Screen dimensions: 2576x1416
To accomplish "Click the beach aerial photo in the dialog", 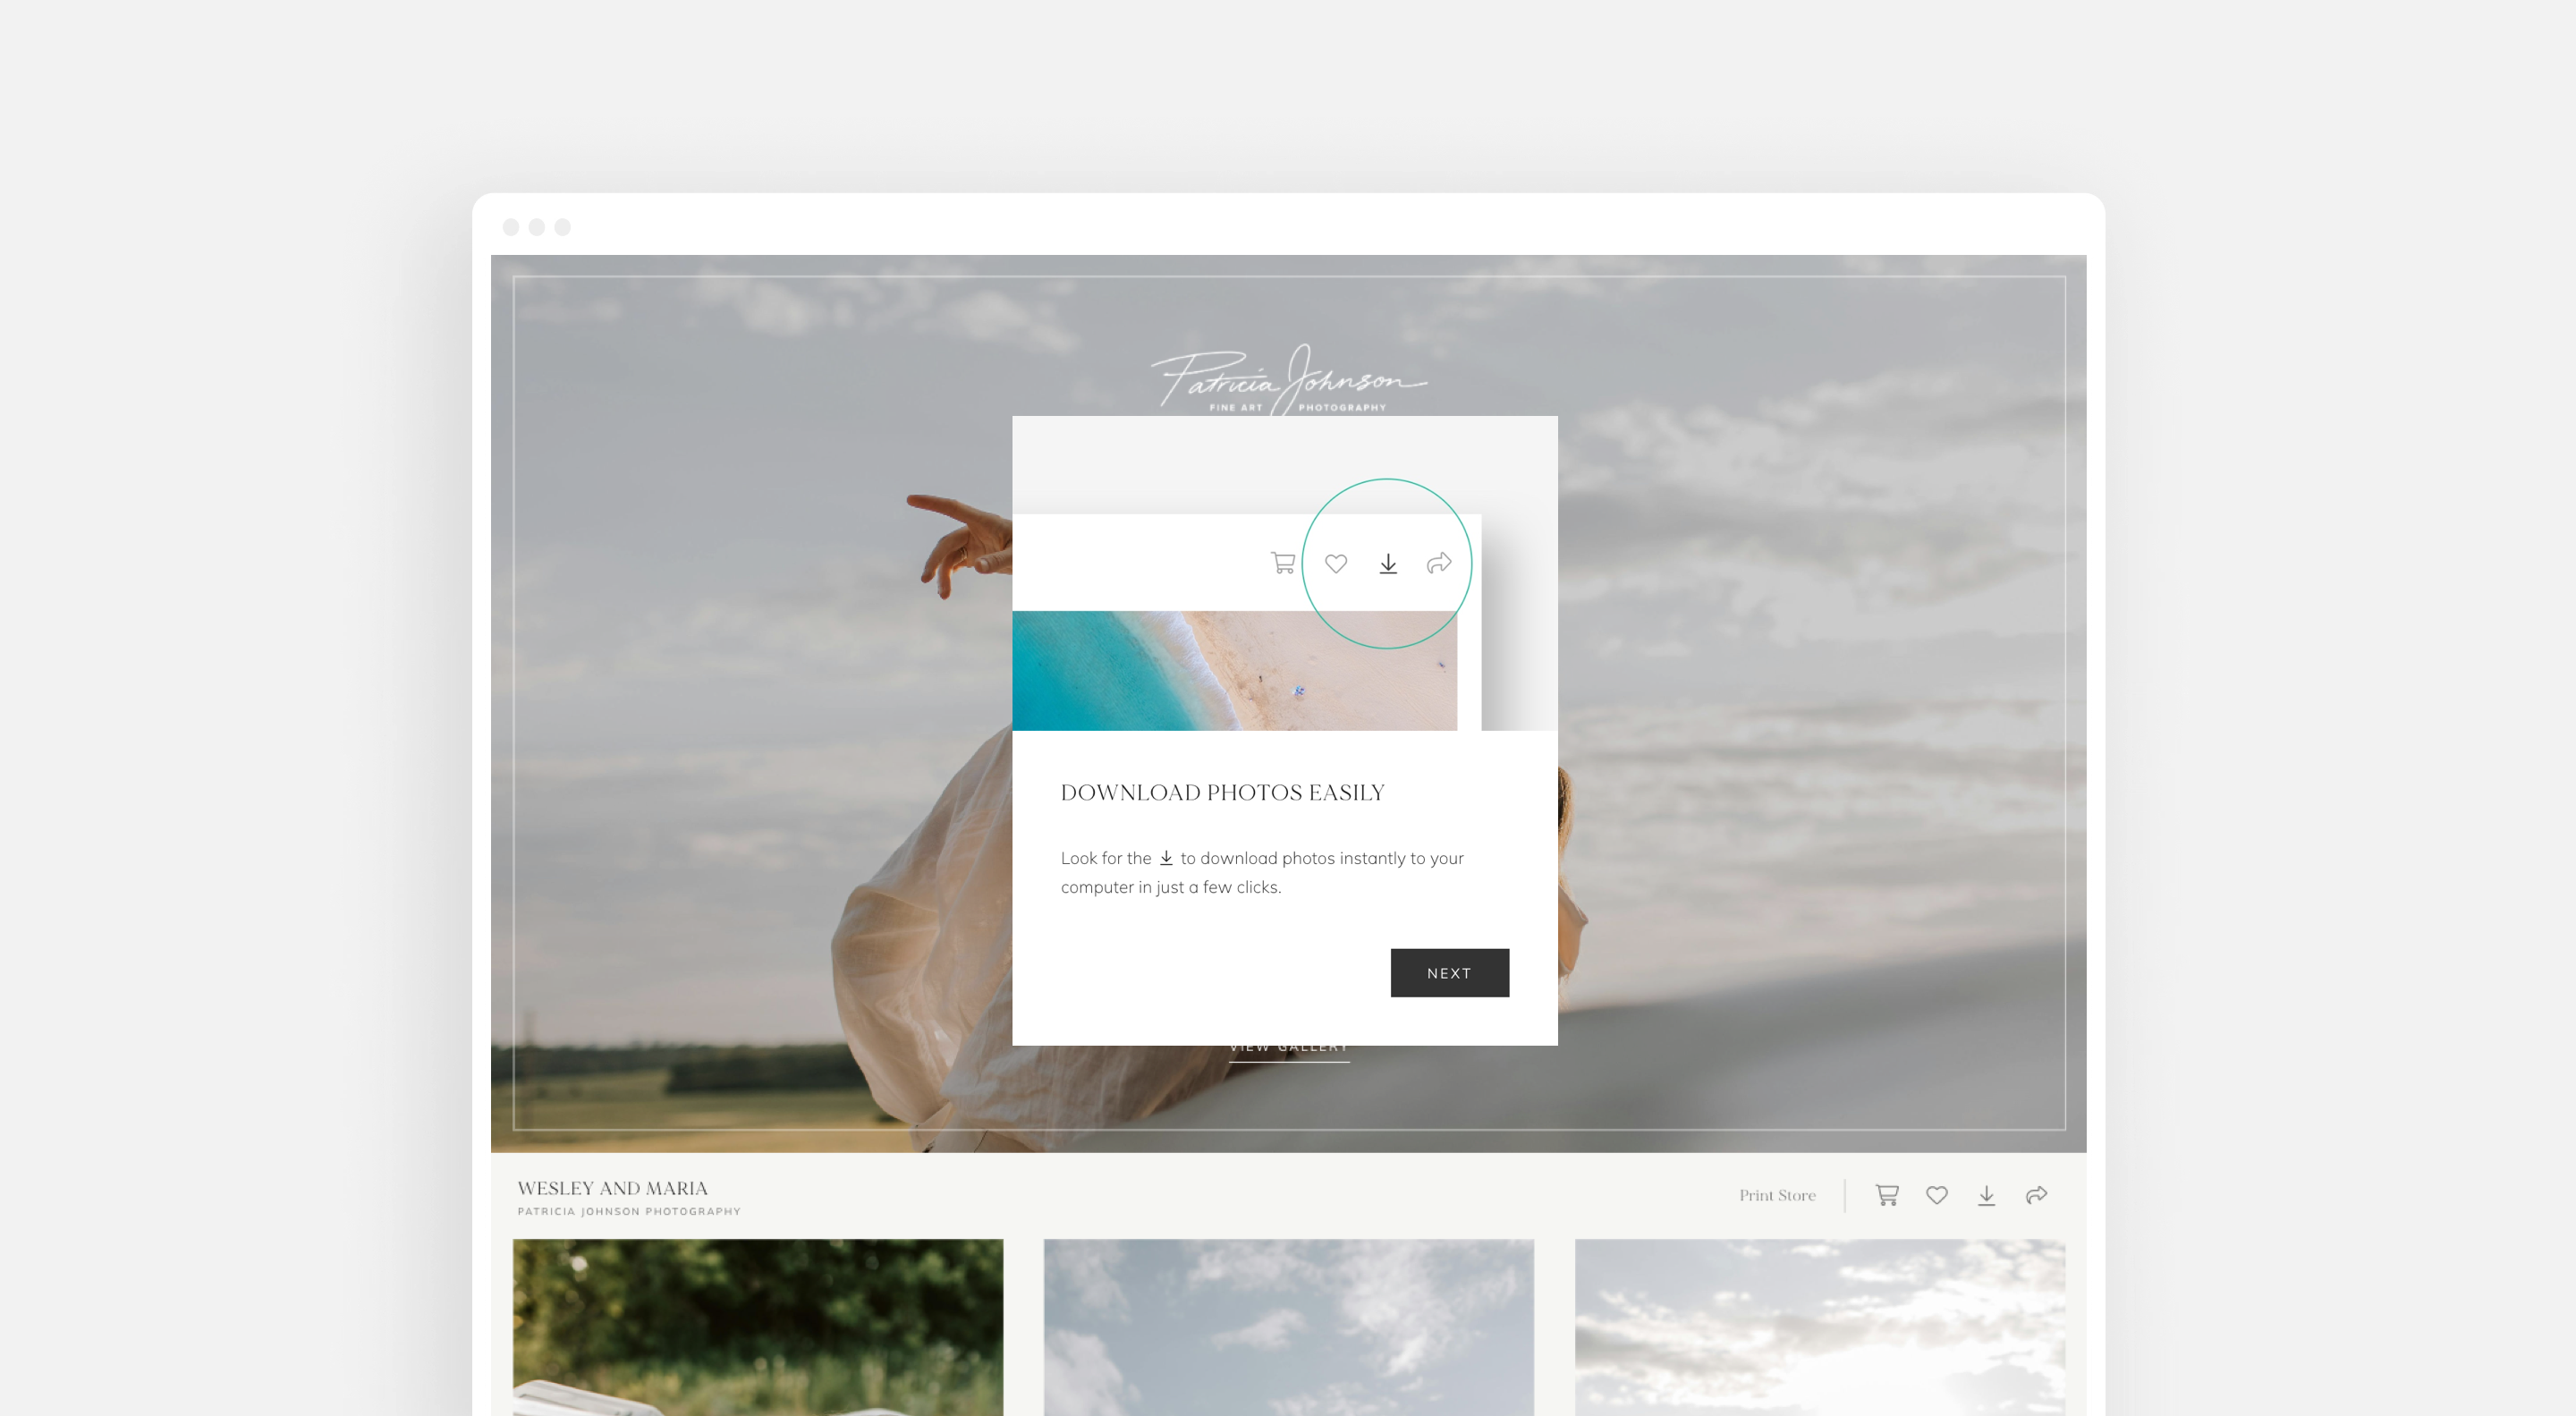I will (x=1234, y=670).
